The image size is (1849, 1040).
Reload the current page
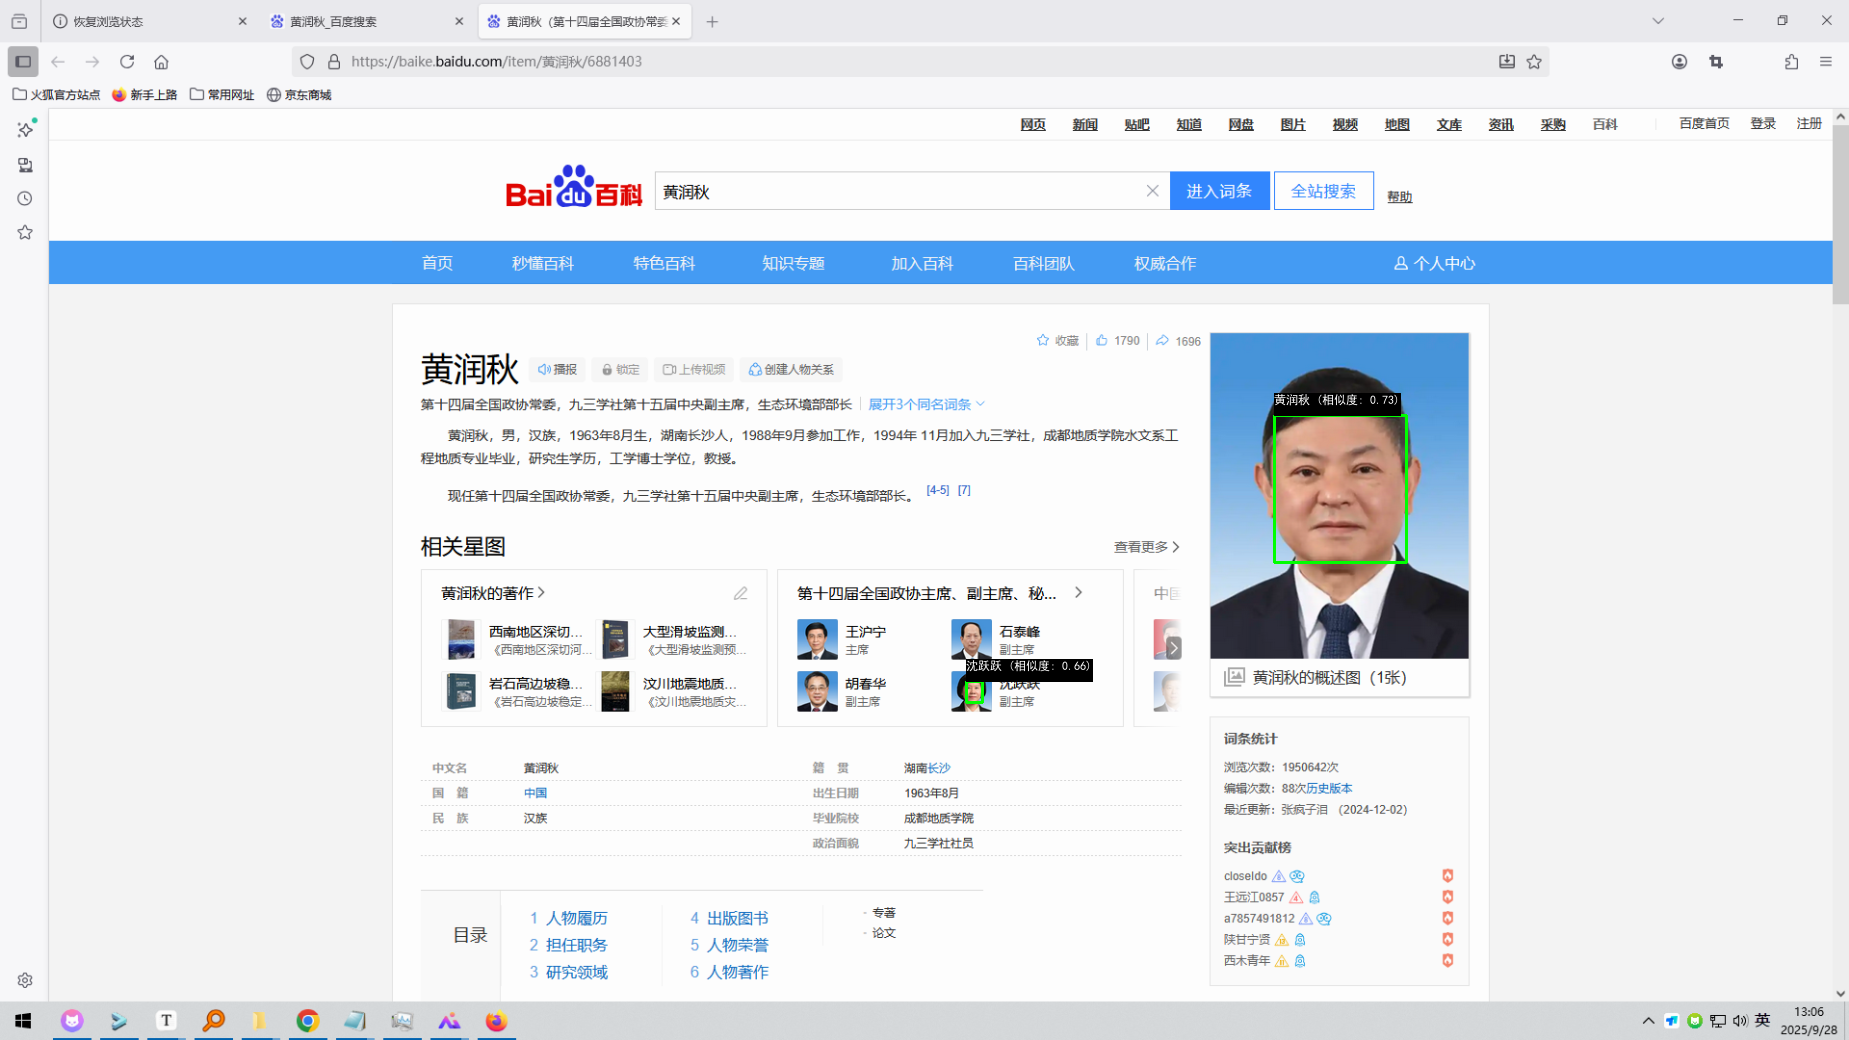127,61
